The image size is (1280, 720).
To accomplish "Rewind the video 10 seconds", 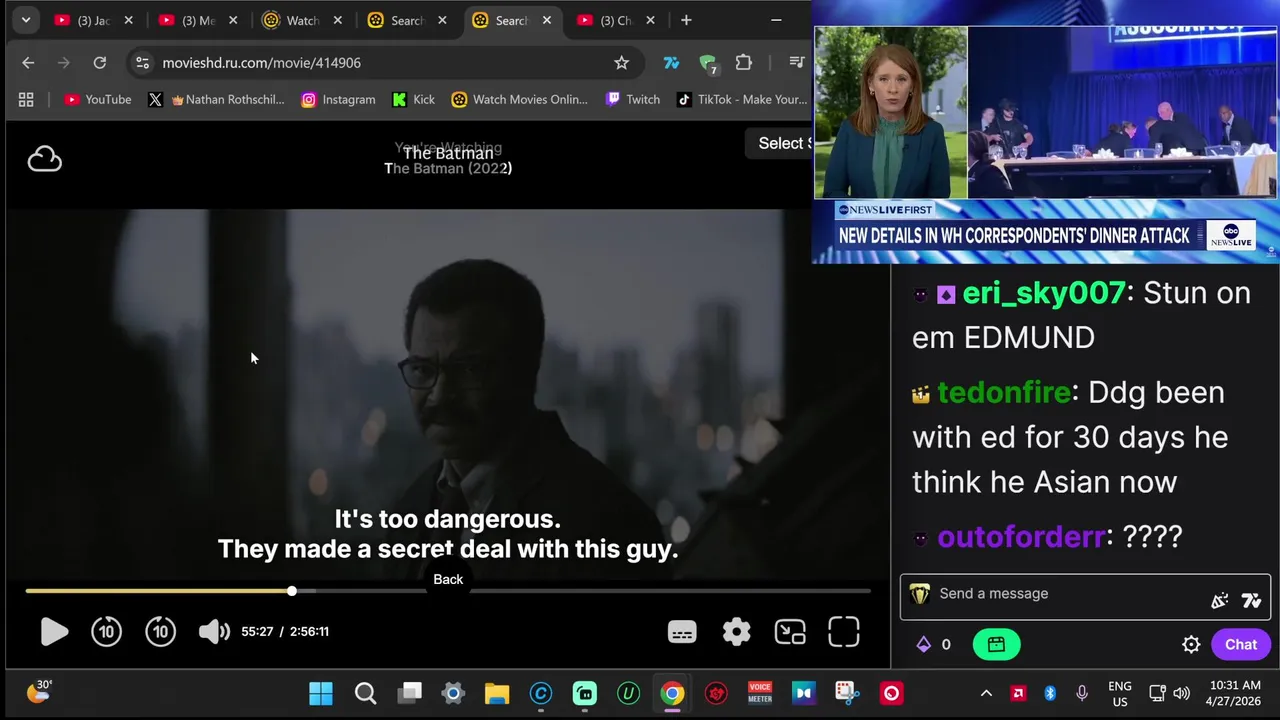I will point(107,631).
